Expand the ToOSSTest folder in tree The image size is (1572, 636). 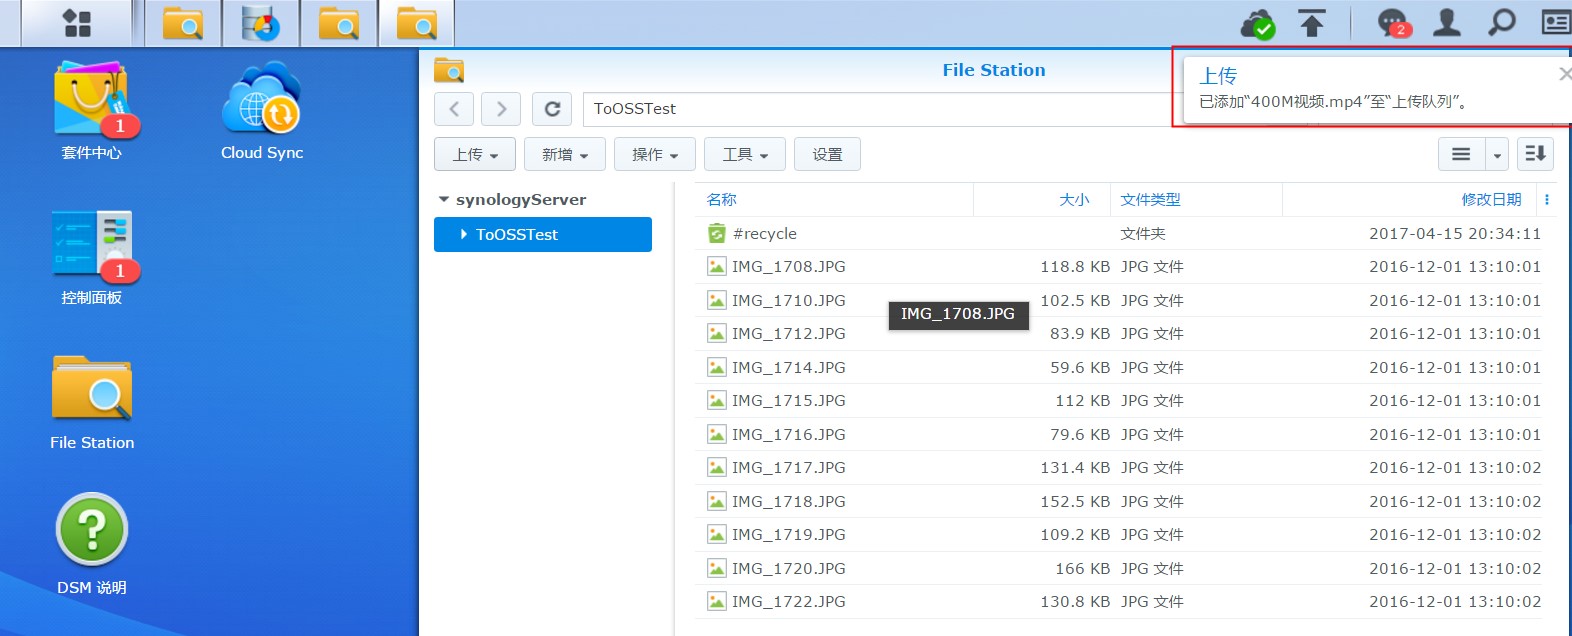464,234
